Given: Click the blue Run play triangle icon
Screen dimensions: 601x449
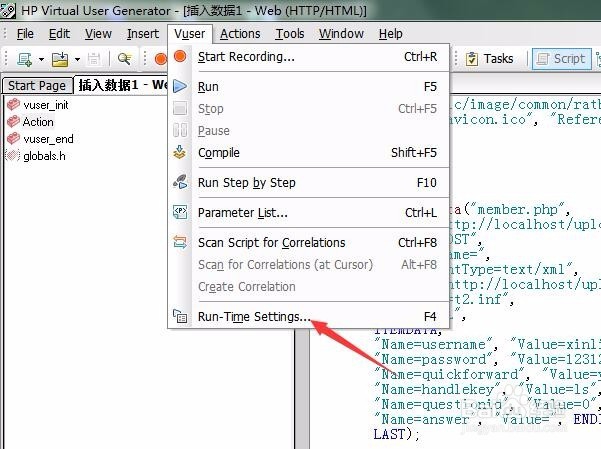Looking at the screenshot, I should point(180,86).
